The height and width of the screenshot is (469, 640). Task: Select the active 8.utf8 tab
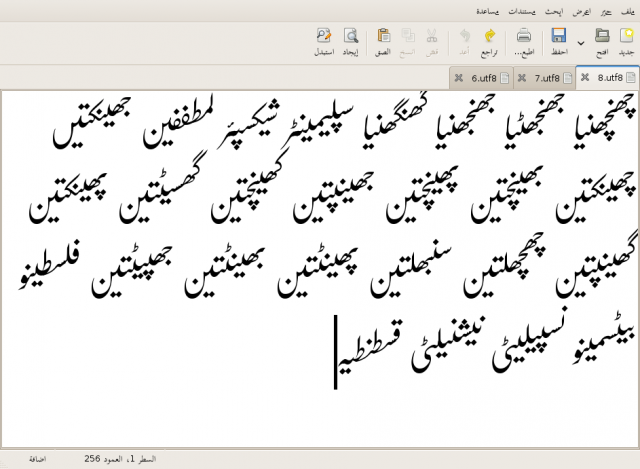tap(610, 78)
